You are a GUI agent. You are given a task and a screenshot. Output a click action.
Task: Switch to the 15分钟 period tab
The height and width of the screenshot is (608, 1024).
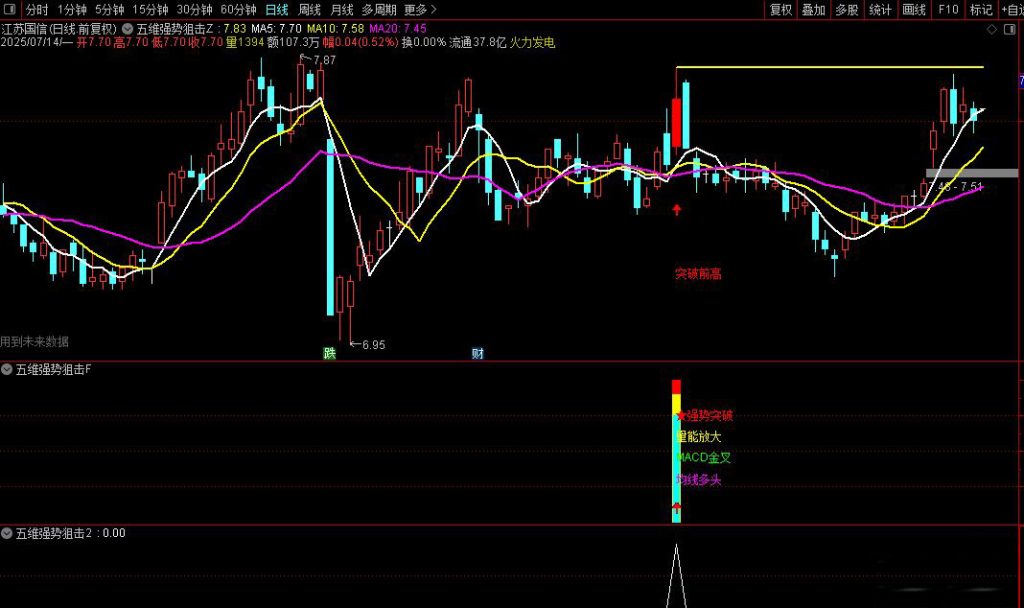(x=150, y=9)
